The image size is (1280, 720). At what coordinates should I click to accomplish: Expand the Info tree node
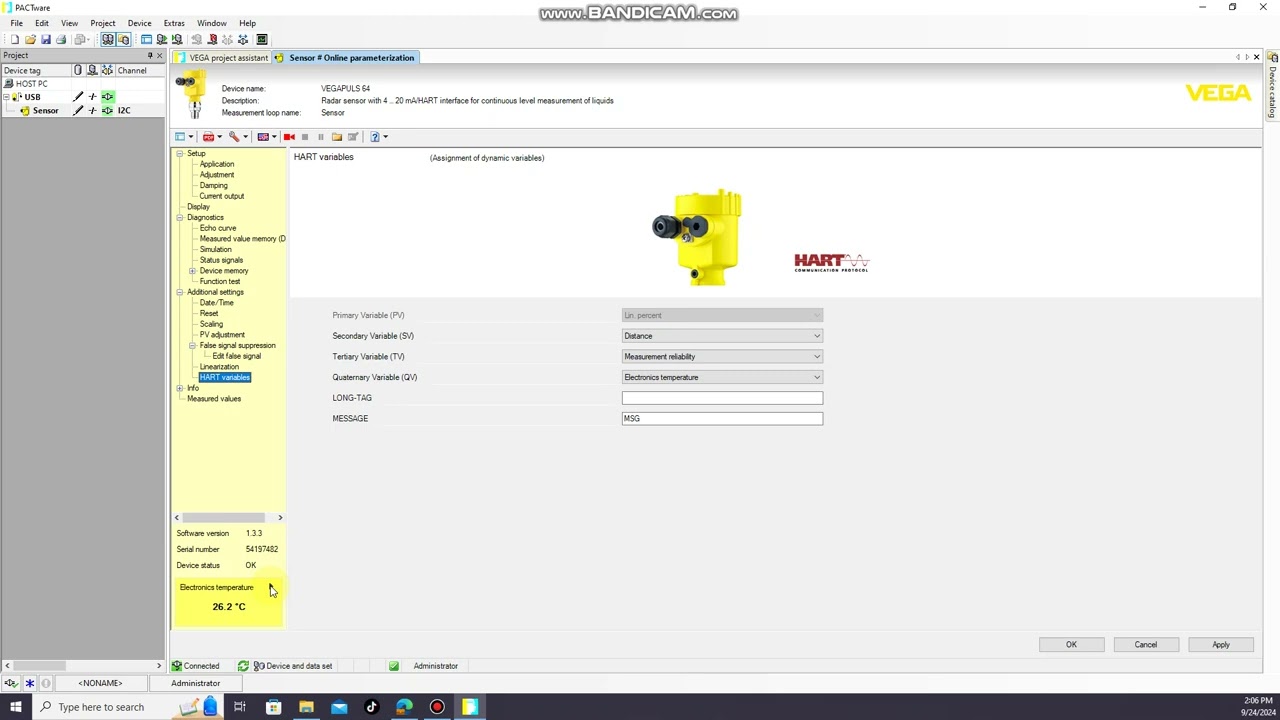pos(180,389)
